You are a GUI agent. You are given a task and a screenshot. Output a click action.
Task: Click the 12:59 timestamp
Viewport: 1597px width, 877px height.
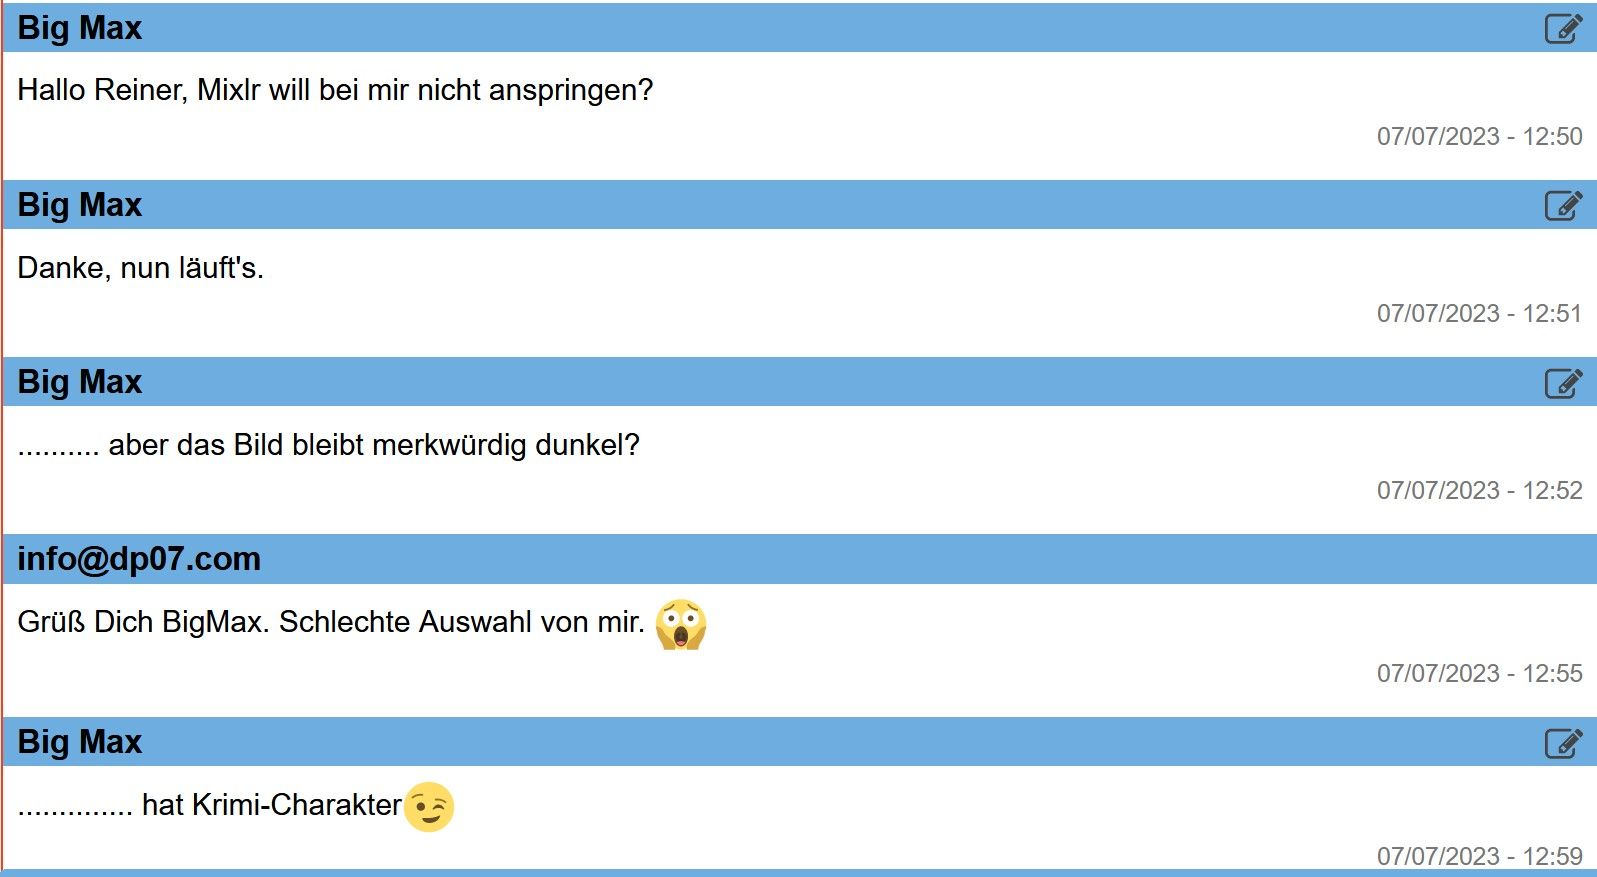point(1479,856)
